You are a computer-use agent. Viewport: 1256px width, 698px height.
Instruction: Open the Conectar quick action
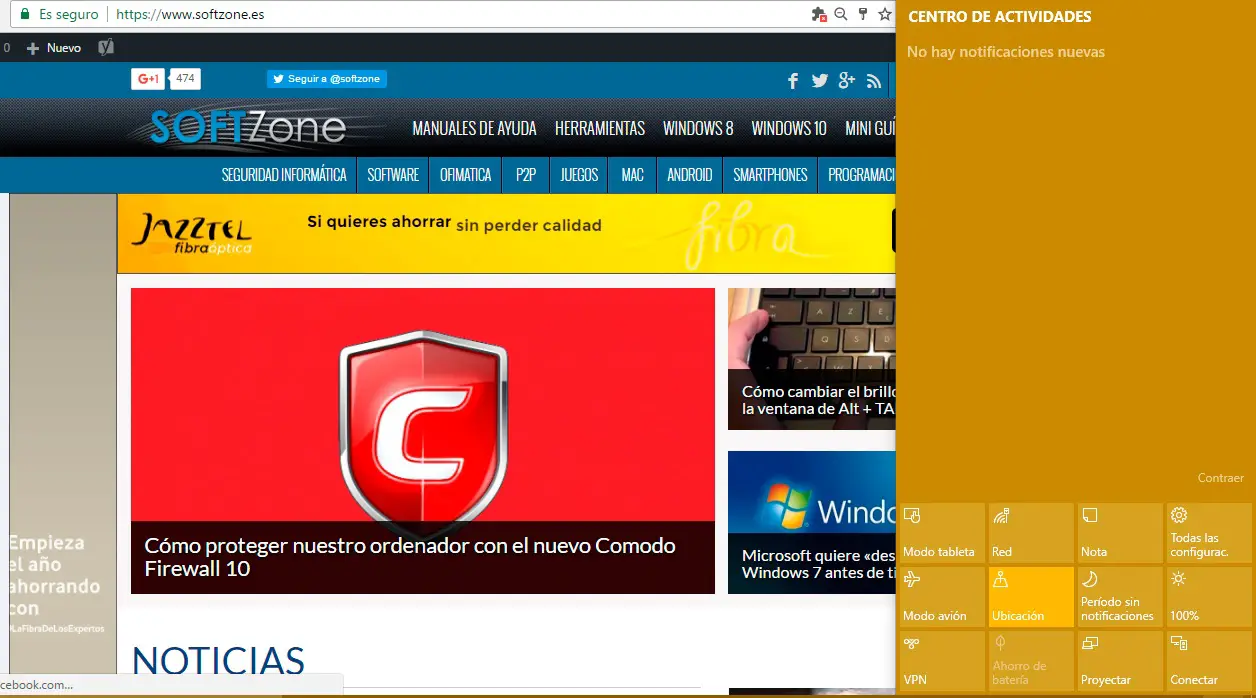coord(1209,661)
